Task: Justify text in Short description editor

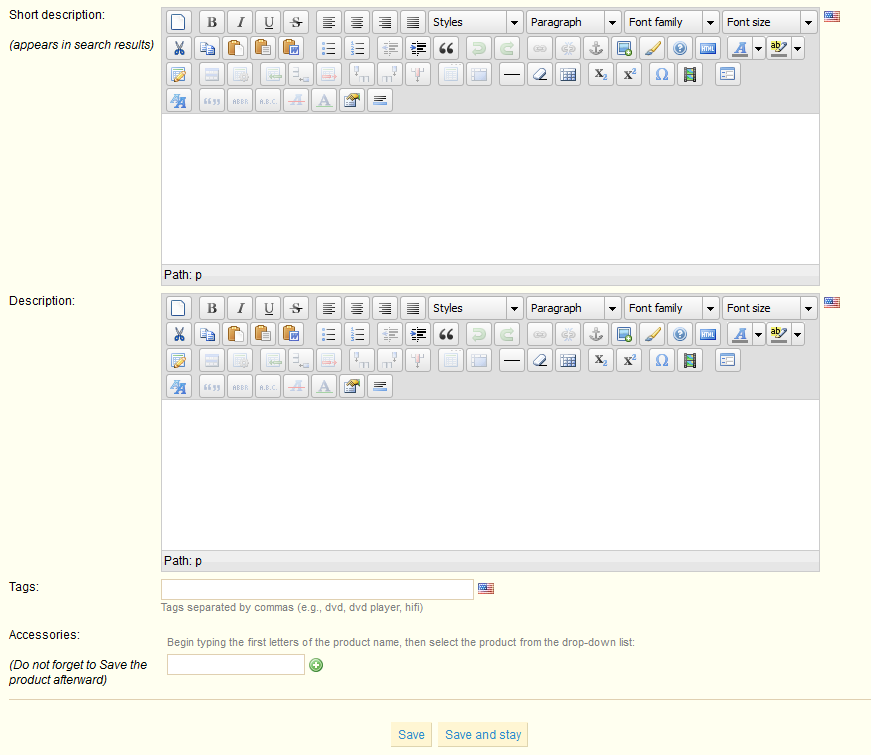Action: [413, 22]
